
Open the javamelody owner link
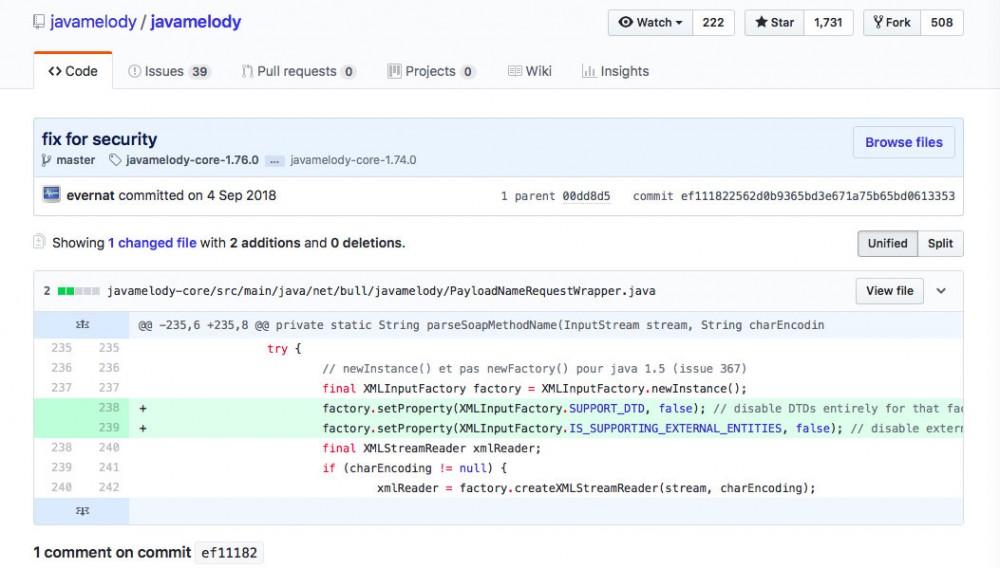[93, 22]
